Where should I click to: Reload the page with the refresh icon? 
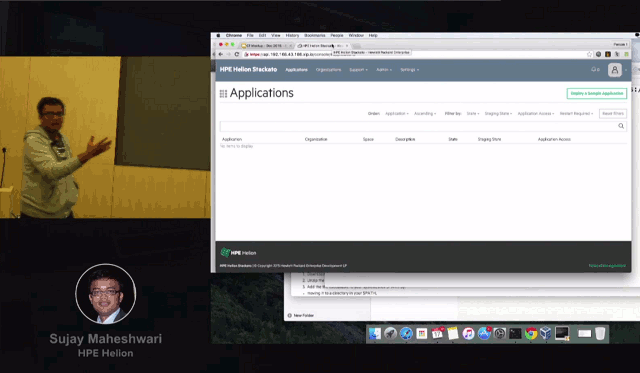237,54
